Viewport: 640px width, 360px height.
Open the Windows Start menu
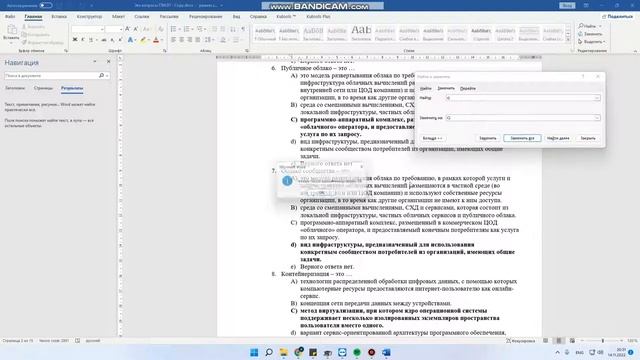pyautogui.click(x=254, y=352)
